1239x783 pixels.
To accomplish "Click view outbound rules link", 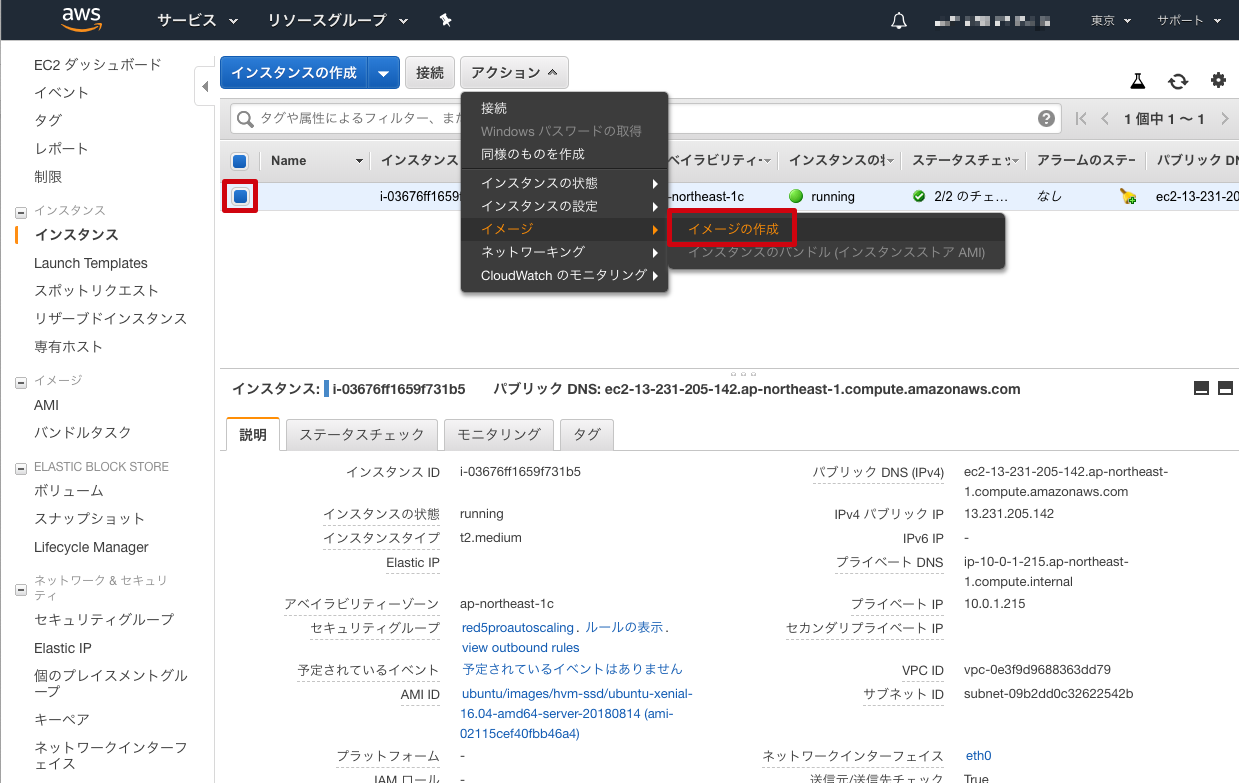I will [520, 648].
